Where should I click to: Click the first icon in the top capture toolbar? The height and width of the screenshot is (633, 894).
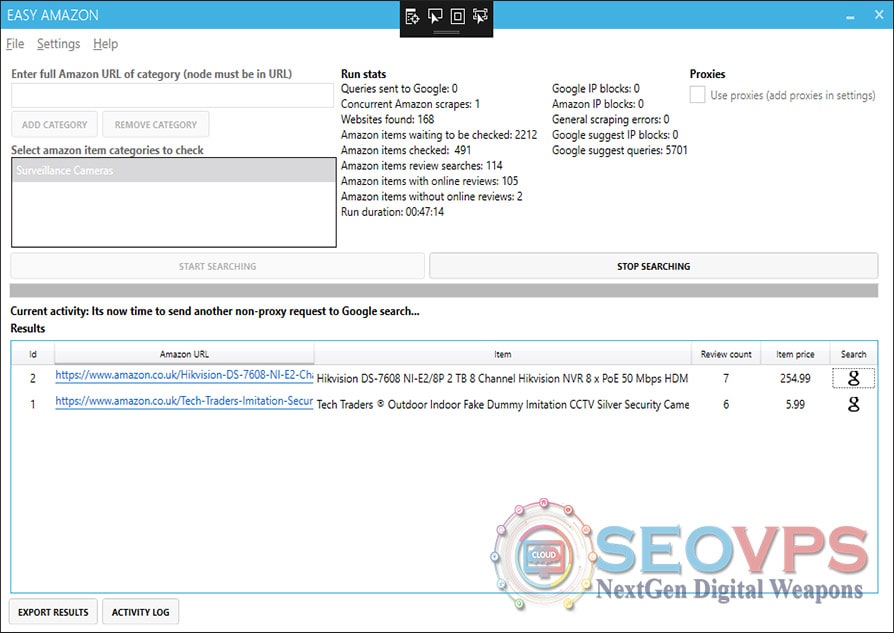[412, 17]
